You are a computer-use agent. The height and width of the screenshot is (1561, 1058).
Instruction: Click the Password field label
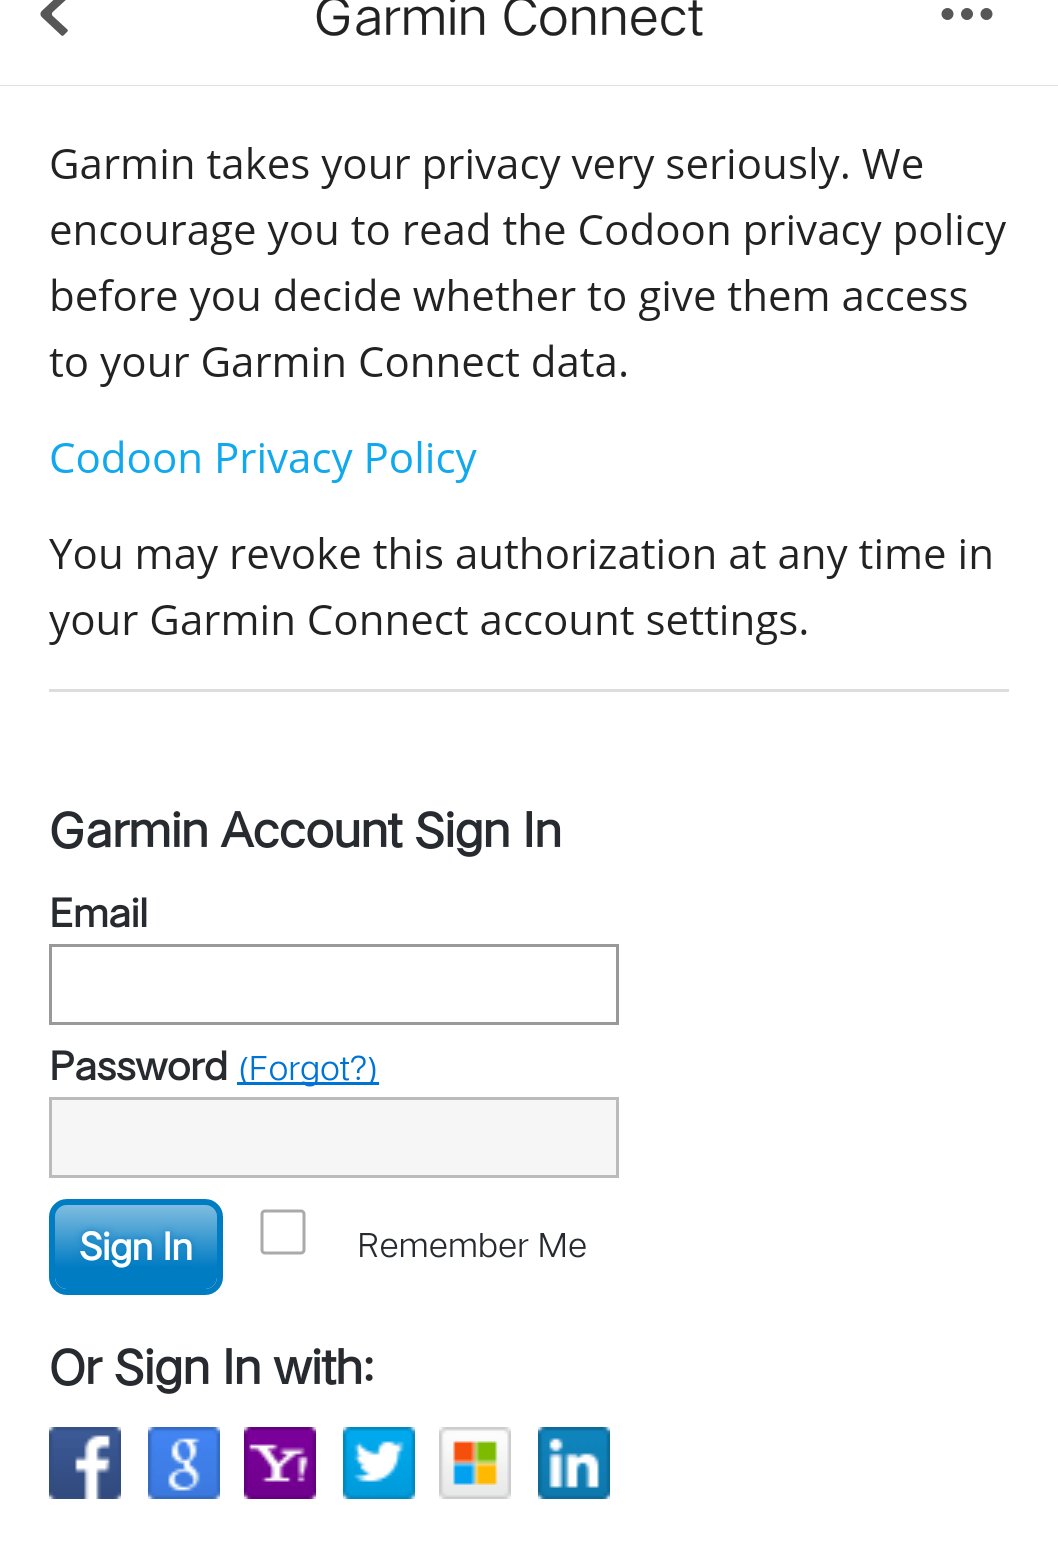pos(139,1067)
